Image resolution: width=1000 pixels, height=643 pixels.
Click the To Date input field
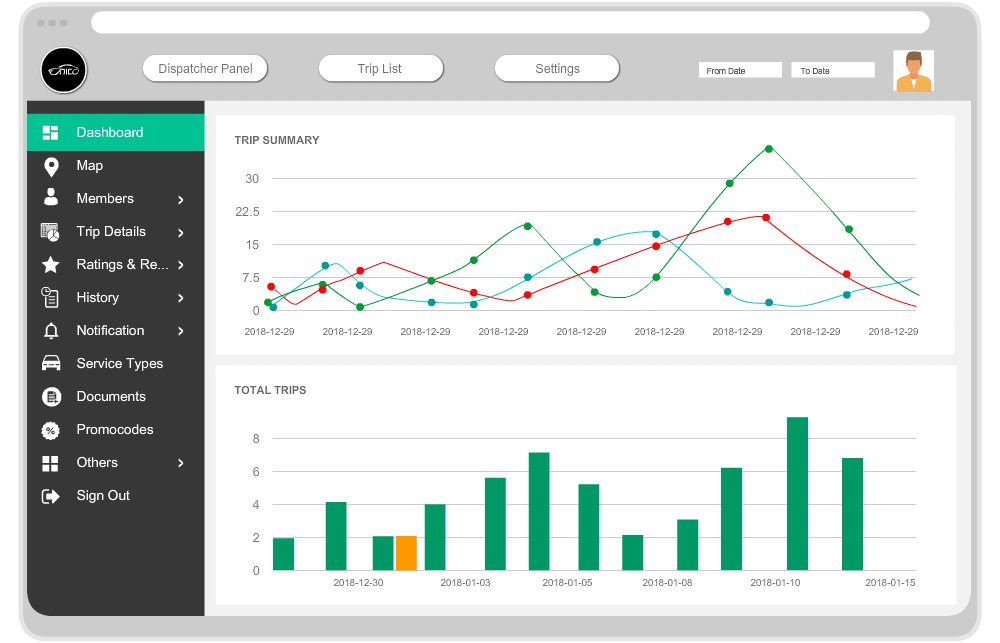[x=833, y=71]
